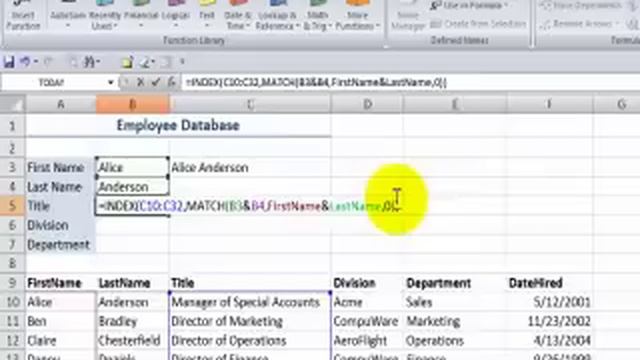Select column B header
This screenshot has height=360, width=640.
coord(133,104)
